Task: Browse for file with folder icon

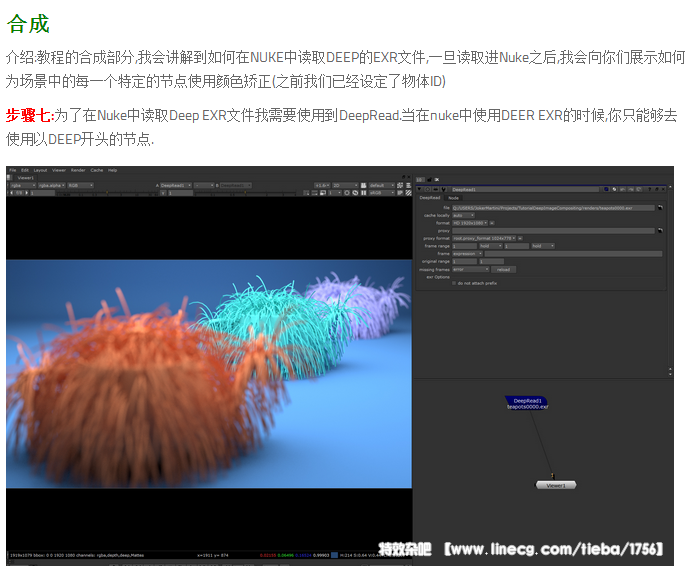Action: tap(660, 207)
